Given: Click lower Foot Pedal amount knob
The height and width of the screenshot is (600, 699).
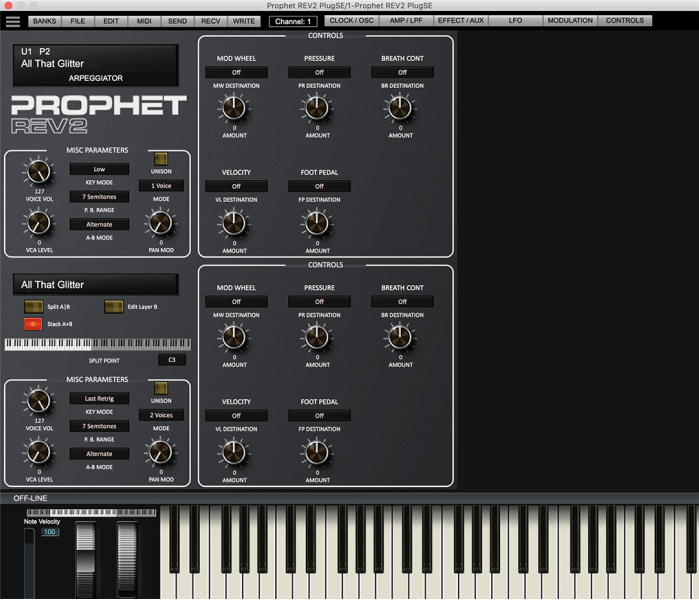Looking at the screenshot, I should pos(317,452).
